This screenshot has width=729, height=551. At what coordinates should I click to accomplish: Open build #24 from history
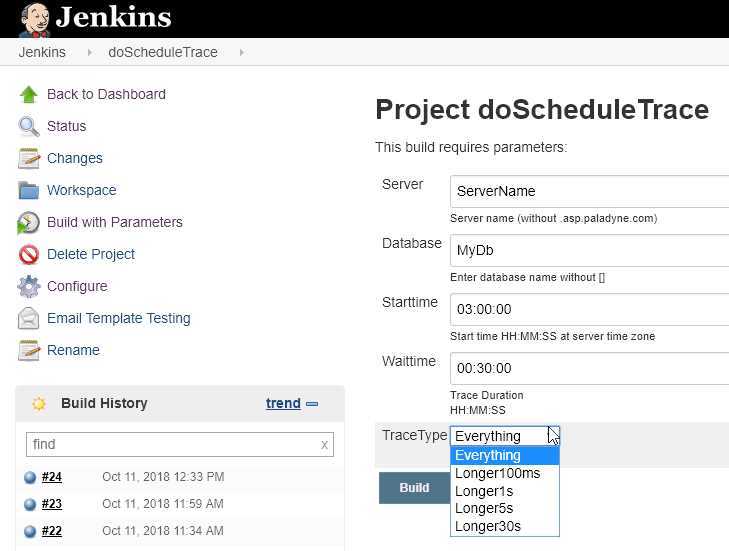pyautogui.click(x=52, y=477)
